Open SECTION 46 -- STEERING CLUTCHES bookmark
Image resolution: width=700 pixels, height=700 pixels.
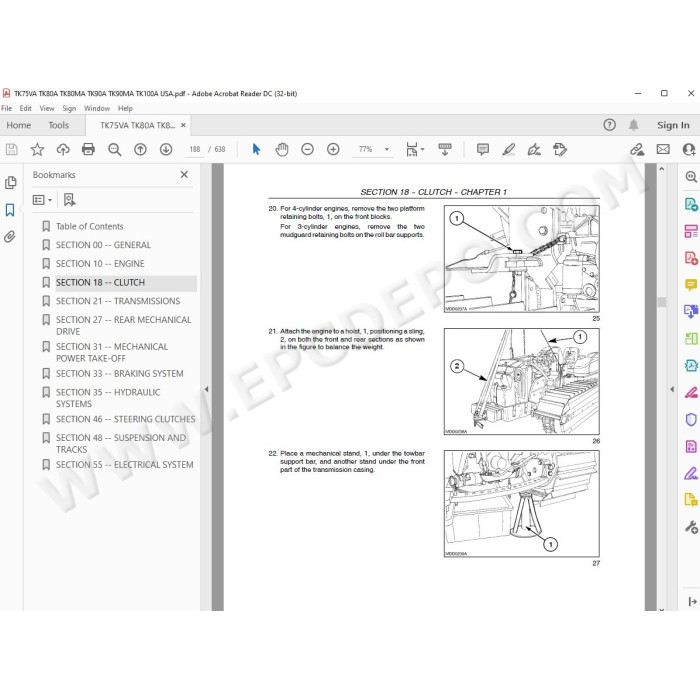click(125, 419)
